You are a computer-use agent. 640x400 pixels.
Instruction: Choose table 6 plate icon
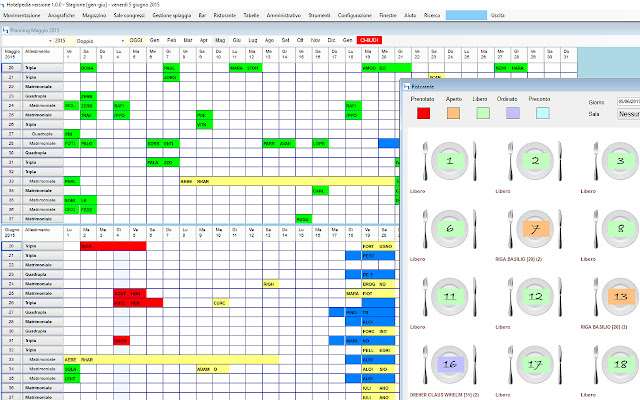point(449,229)
